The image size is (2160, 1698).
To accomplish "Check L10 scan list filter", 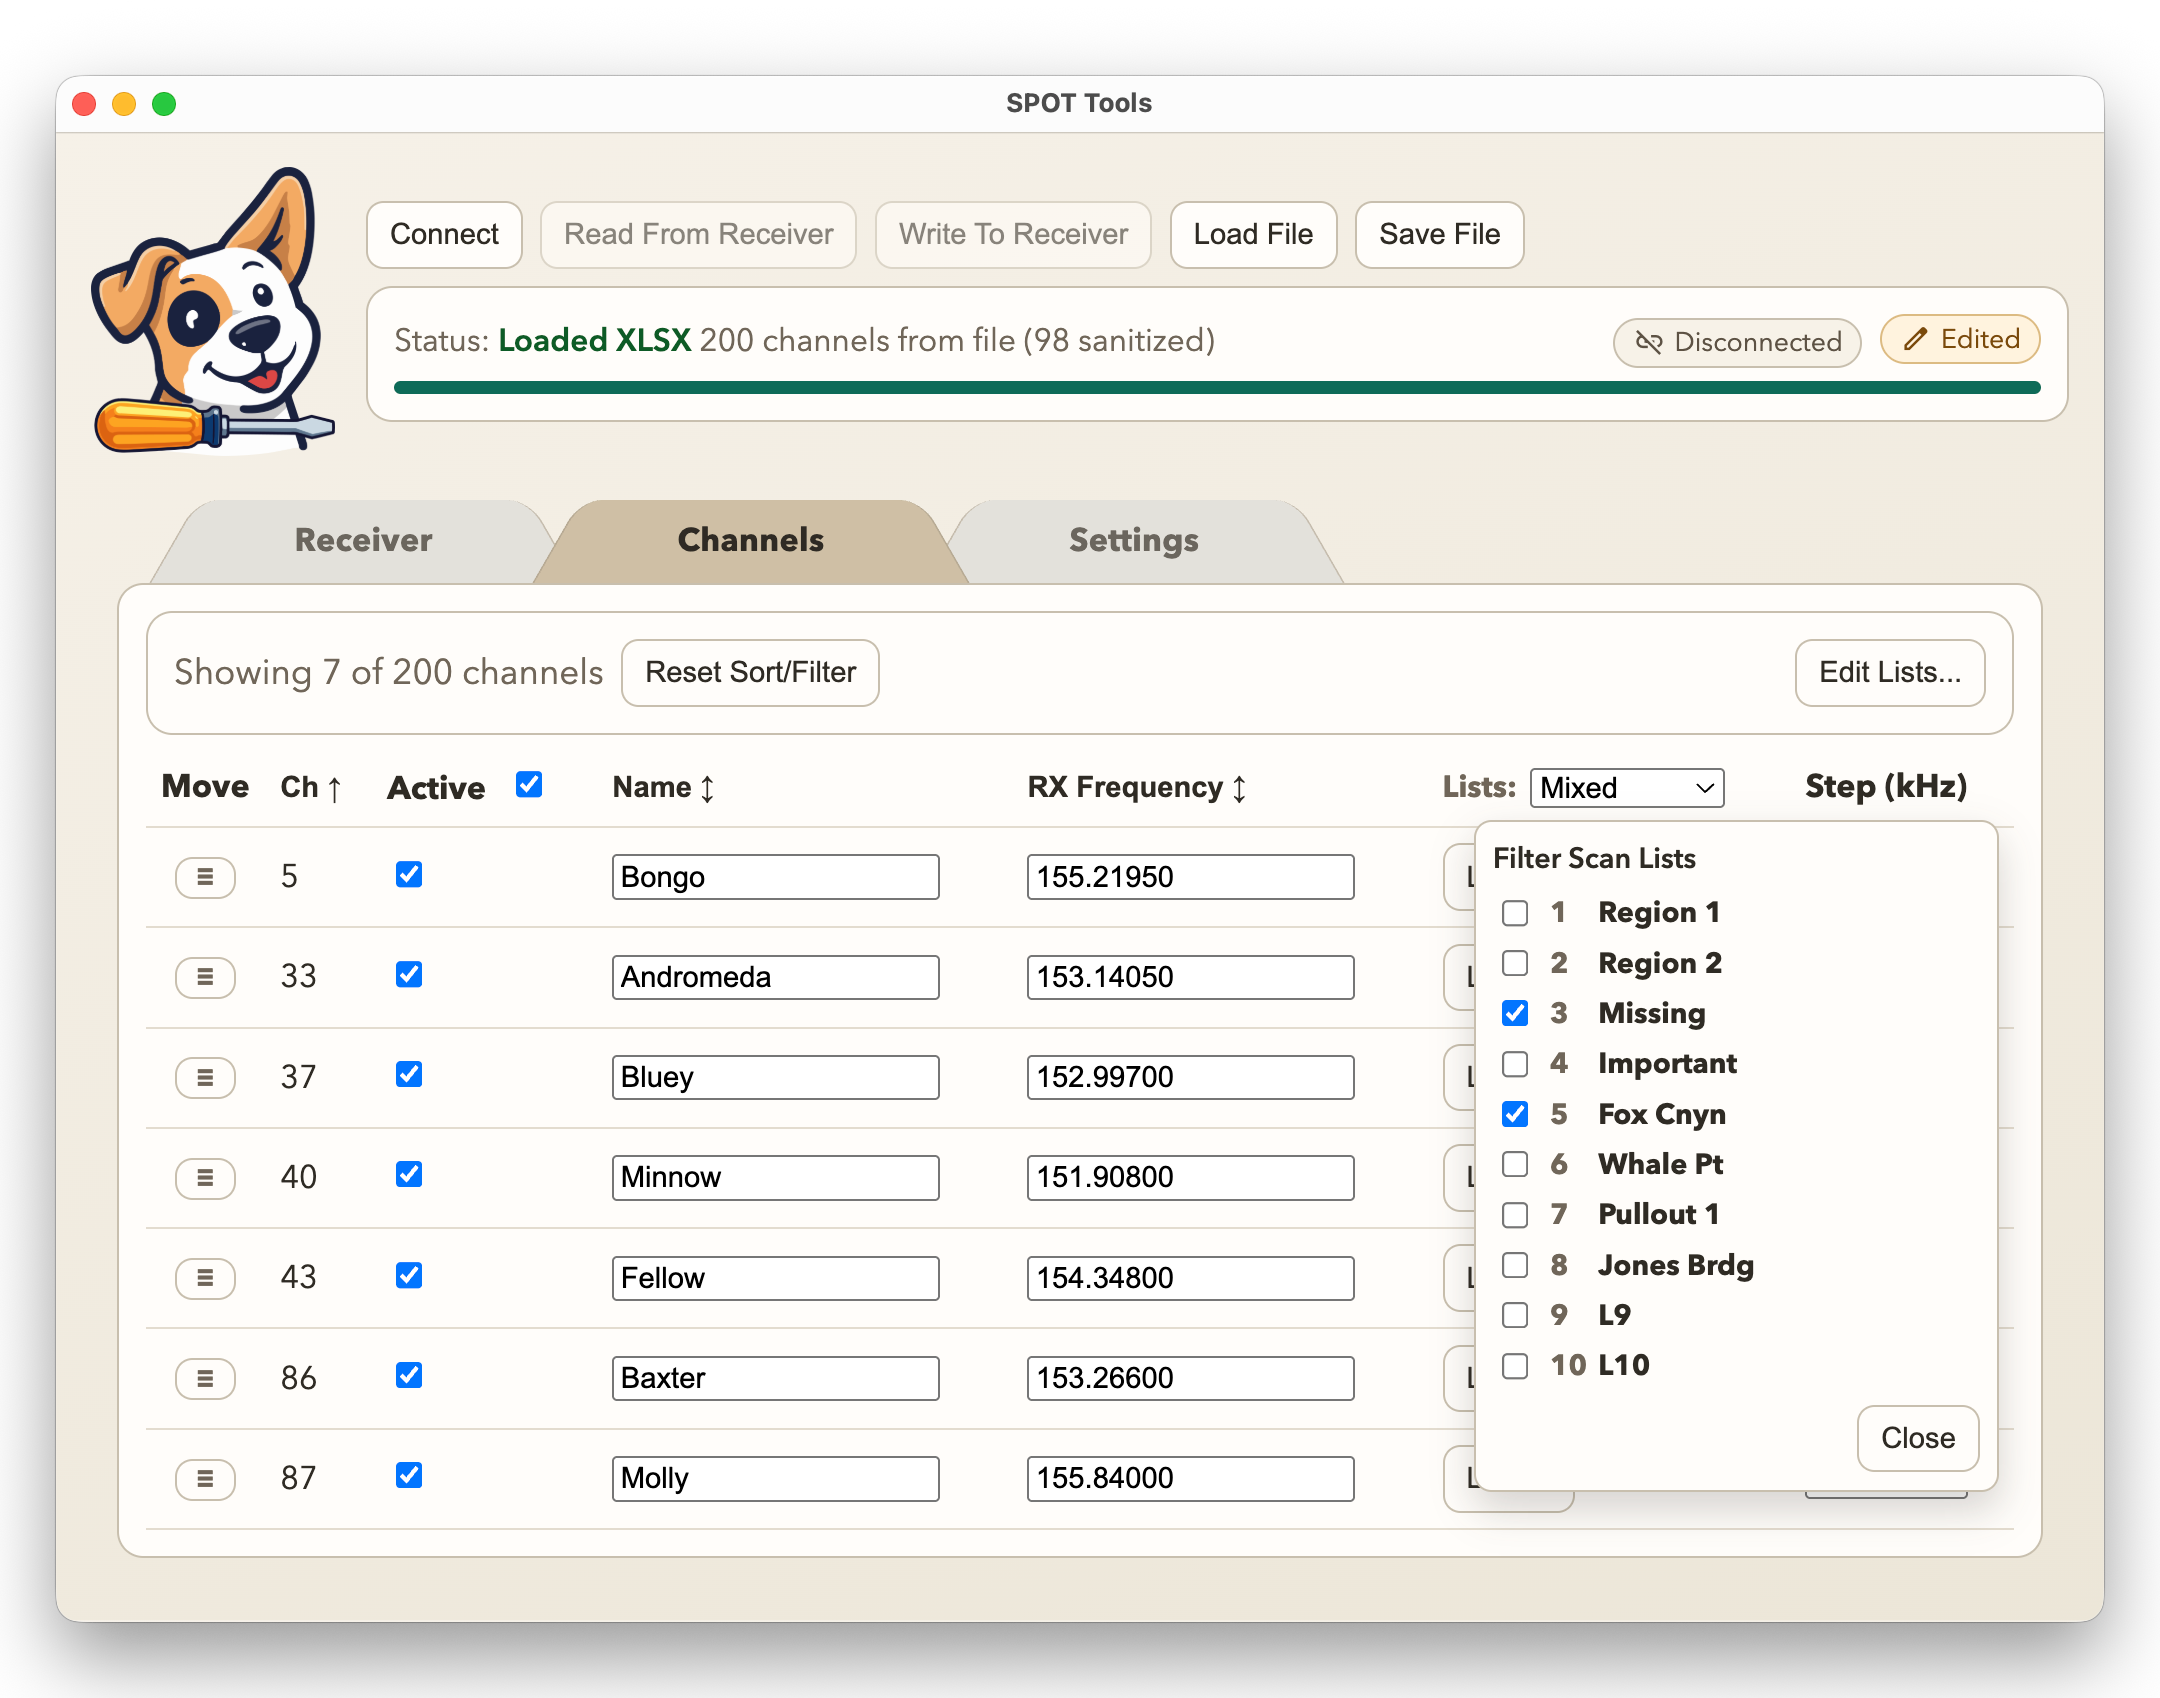I will point(1515,1366).
